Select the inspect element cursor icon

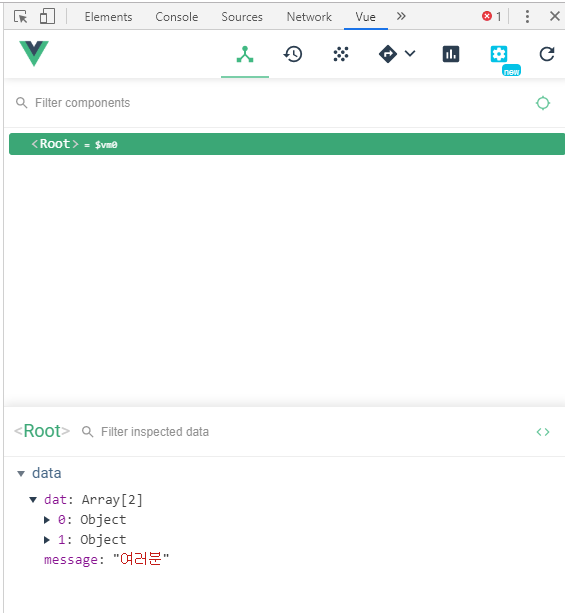20,17
